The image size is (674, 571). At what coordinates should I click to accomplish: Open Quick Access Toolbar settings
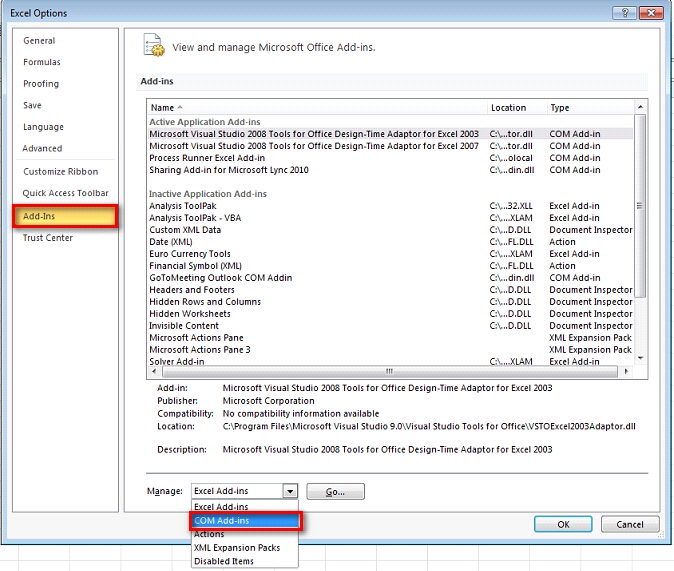pyautogui.click(x=65, y=193)
